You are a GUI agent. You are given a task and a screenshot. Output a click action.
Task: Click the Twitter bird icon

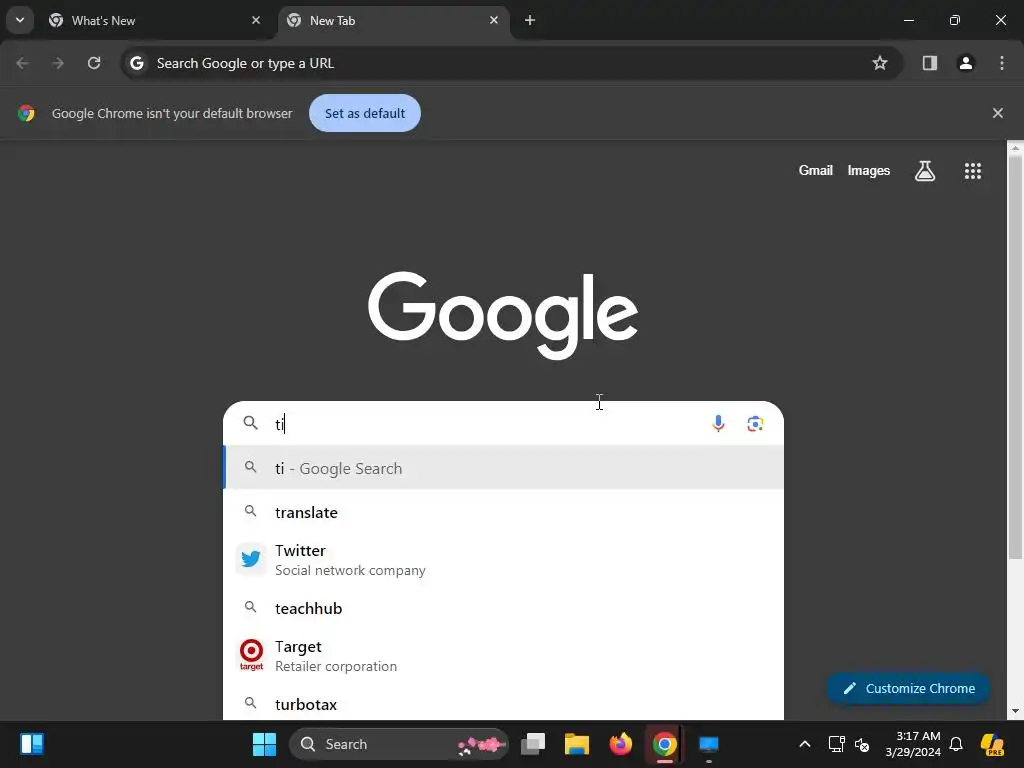click(251, 559)
